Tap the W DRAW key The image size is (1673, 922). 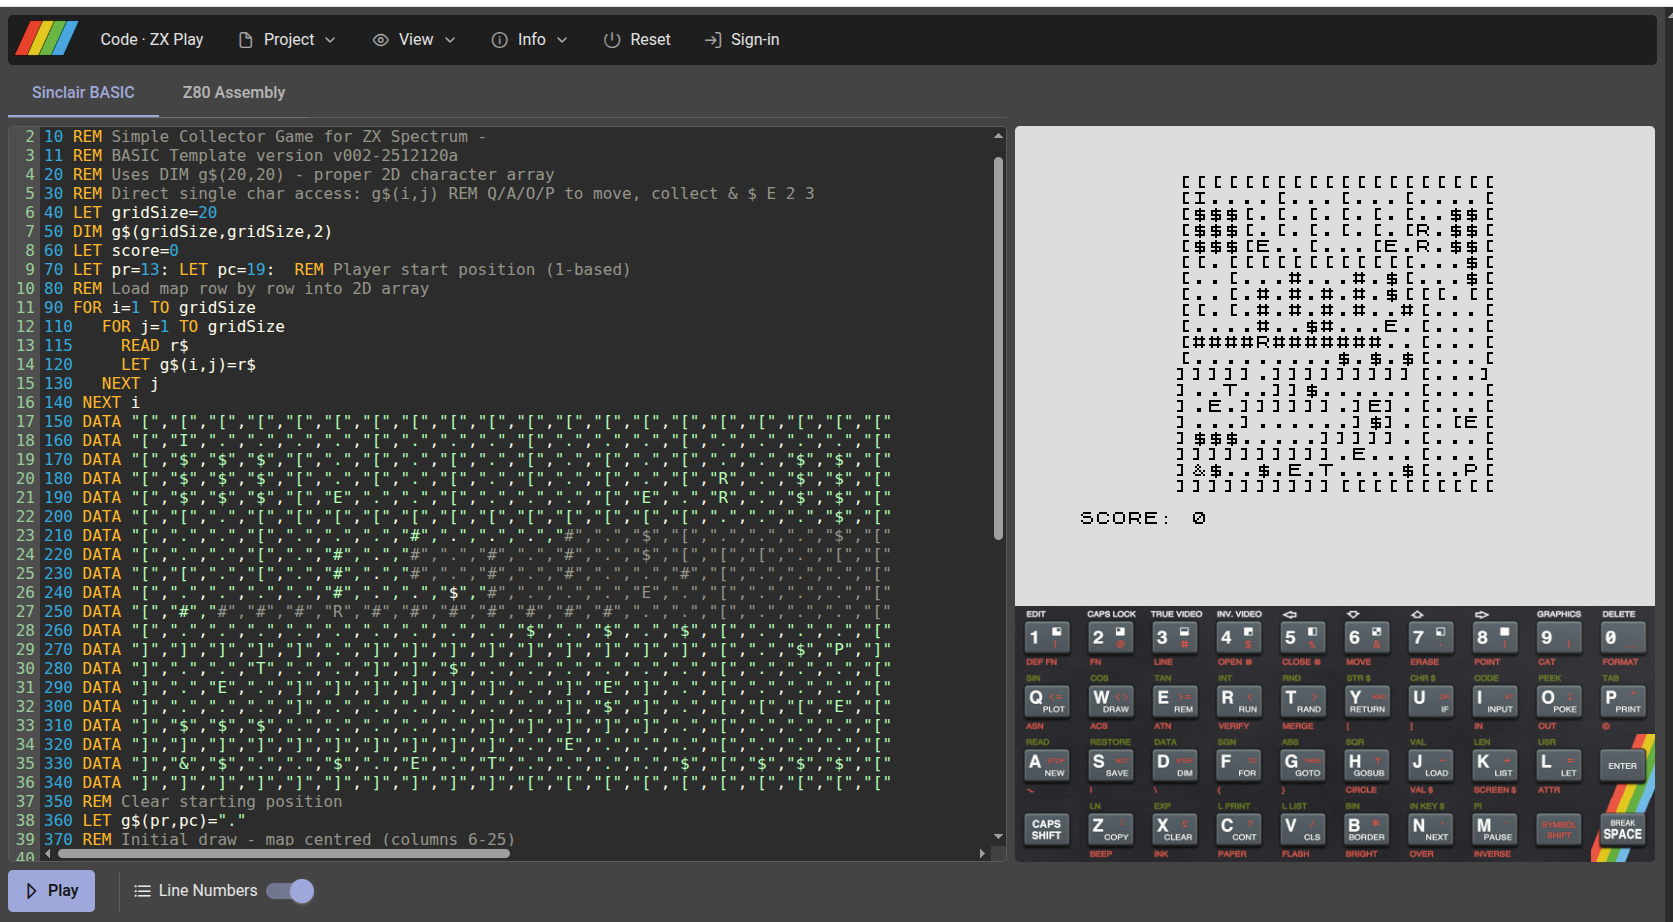1111,700
